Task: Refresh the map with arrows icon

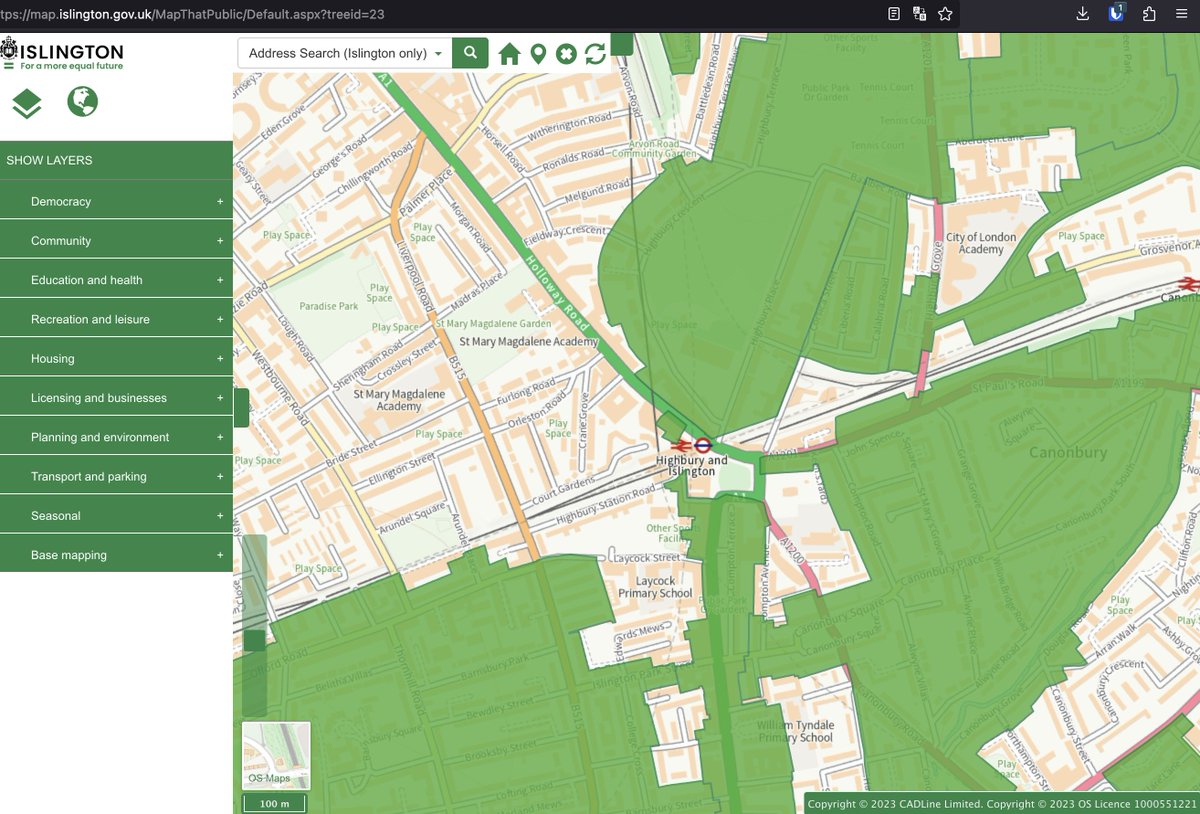Action: pos(595,54)
